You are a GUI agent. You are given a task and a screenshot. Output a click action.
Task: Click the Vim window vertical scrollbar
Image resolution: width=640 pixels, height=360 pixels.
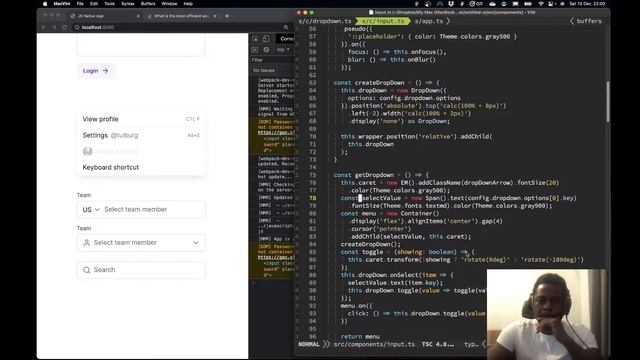(608, 101)
